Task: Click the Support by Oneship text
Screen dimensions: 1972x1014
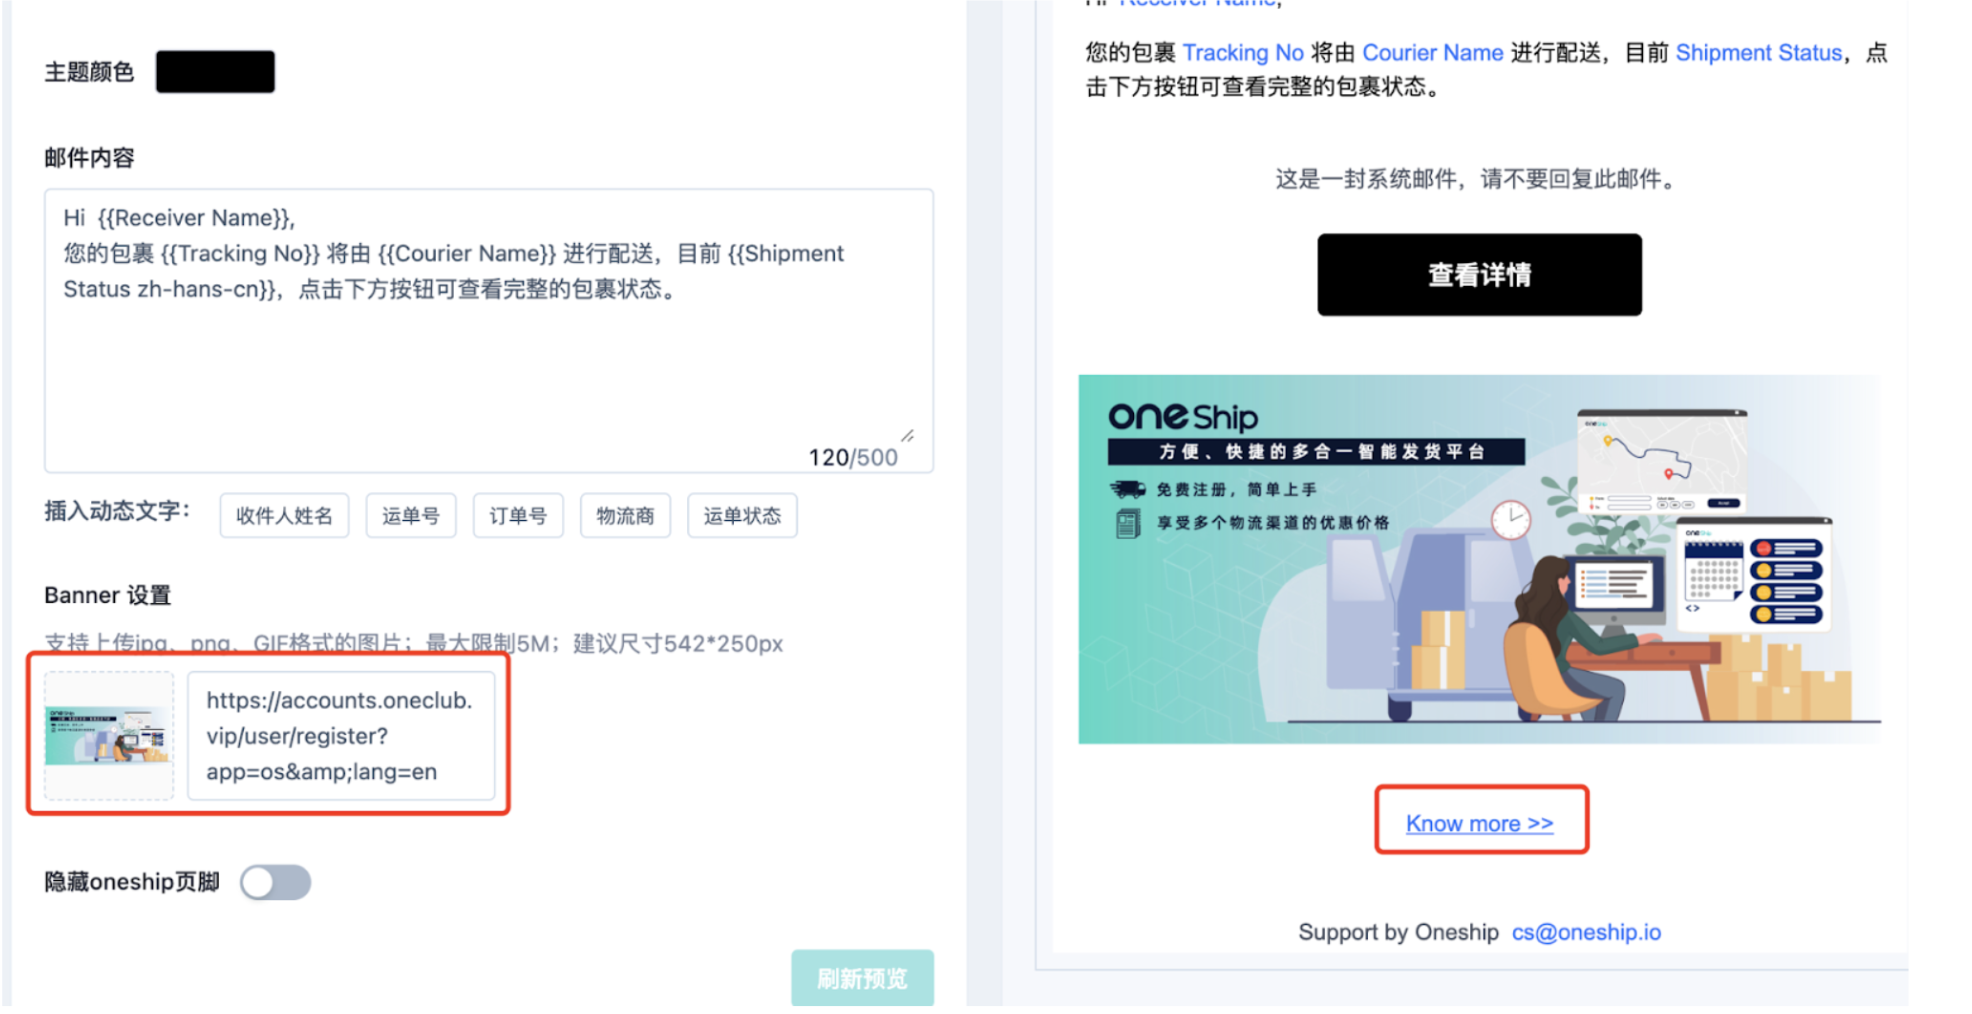Action: (1398, 932)
